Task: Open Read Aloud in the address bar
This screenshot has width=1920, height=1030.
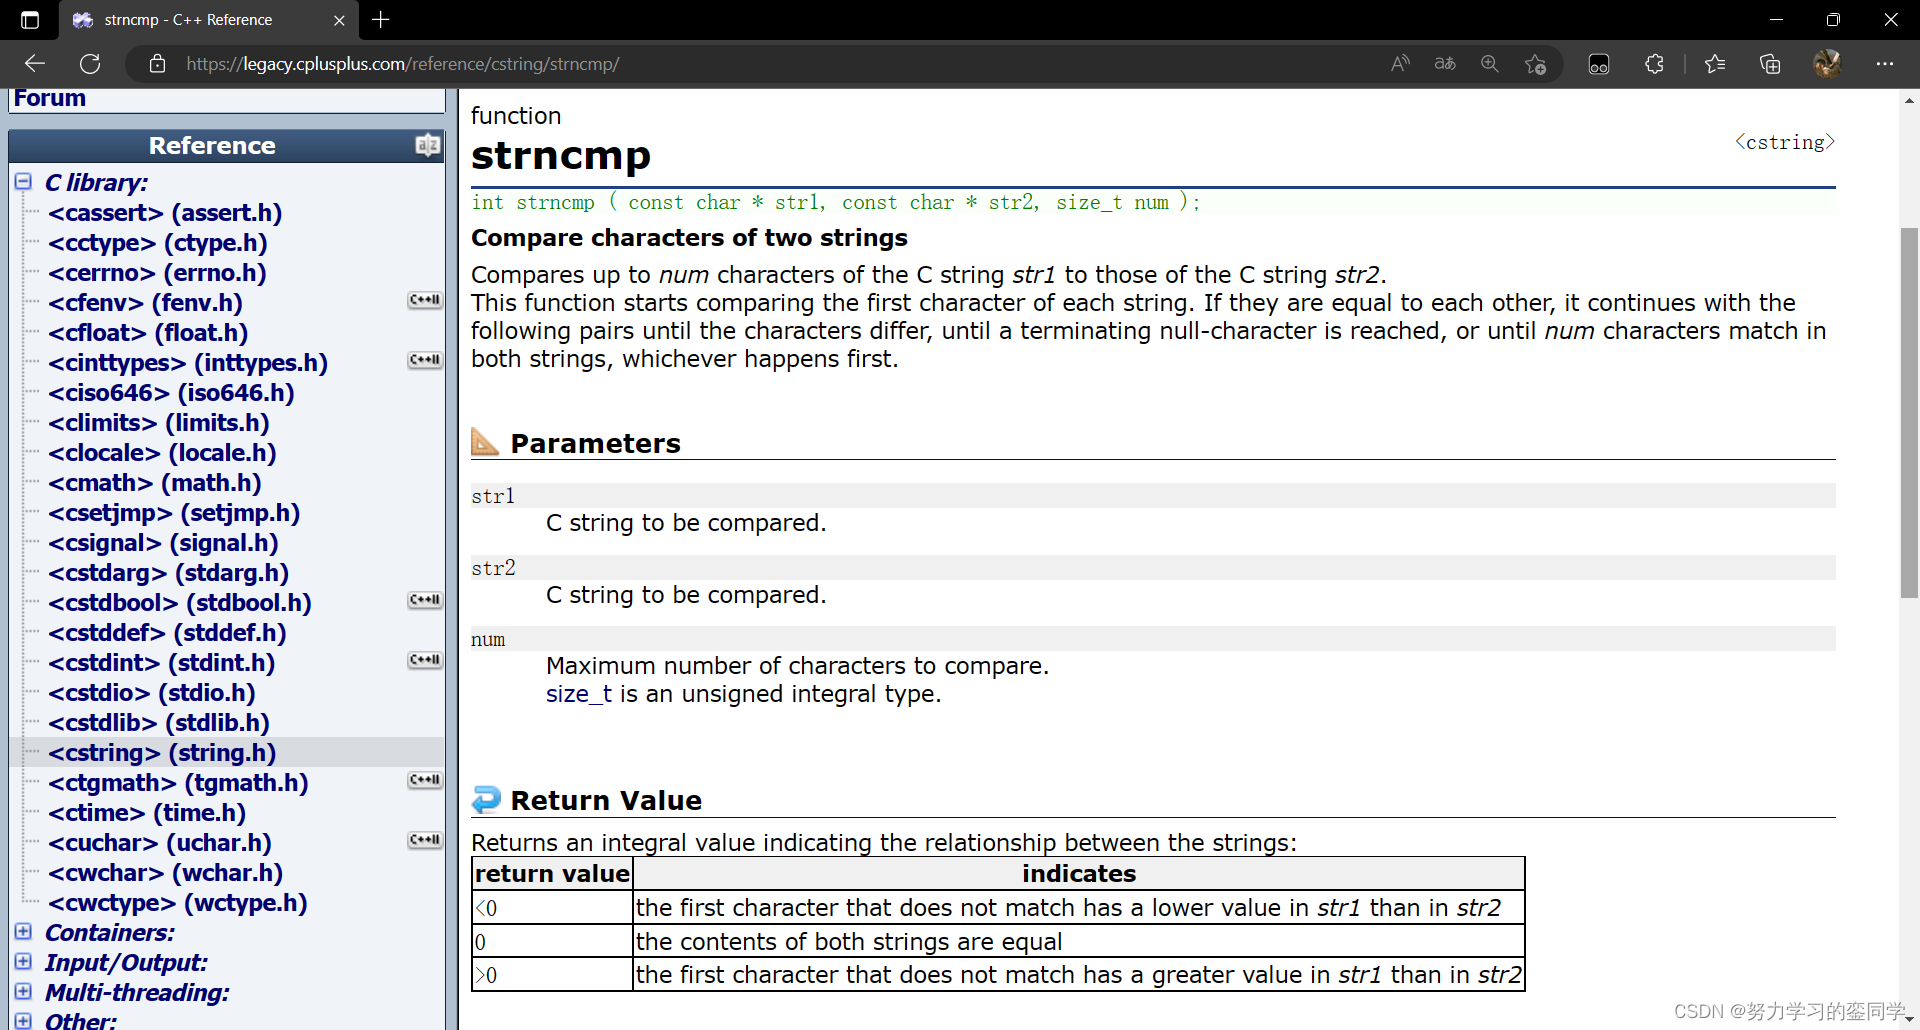Action: pos(1400,64)
